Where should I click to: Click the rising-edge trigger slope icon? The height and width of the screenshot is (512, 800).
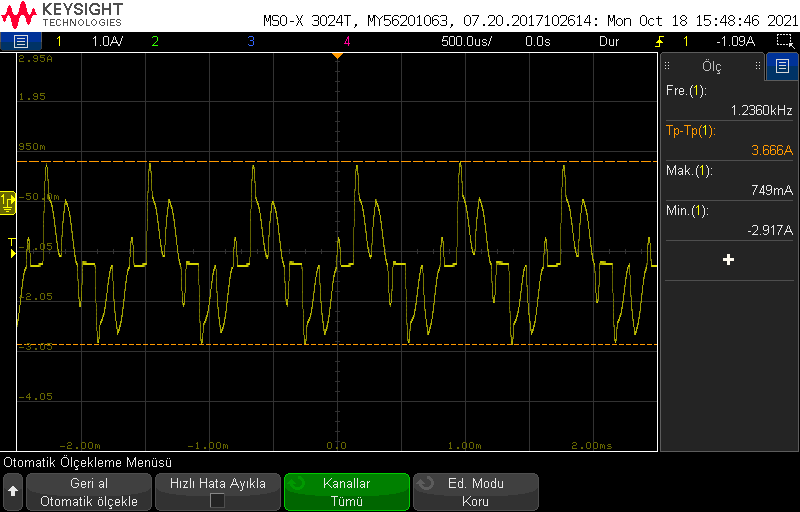[660, 42]
